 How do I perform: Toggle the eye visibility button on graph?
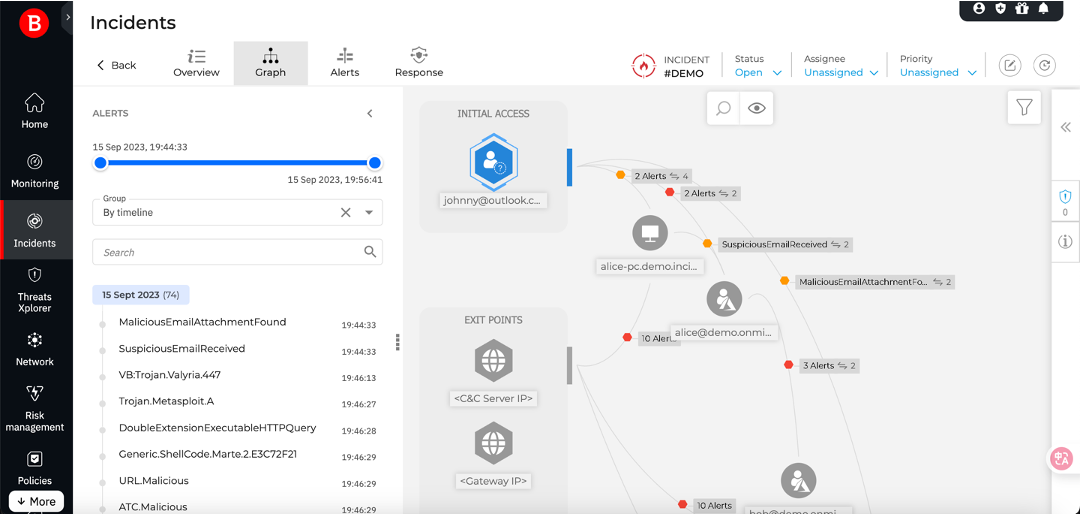click(x=757, y=108)
